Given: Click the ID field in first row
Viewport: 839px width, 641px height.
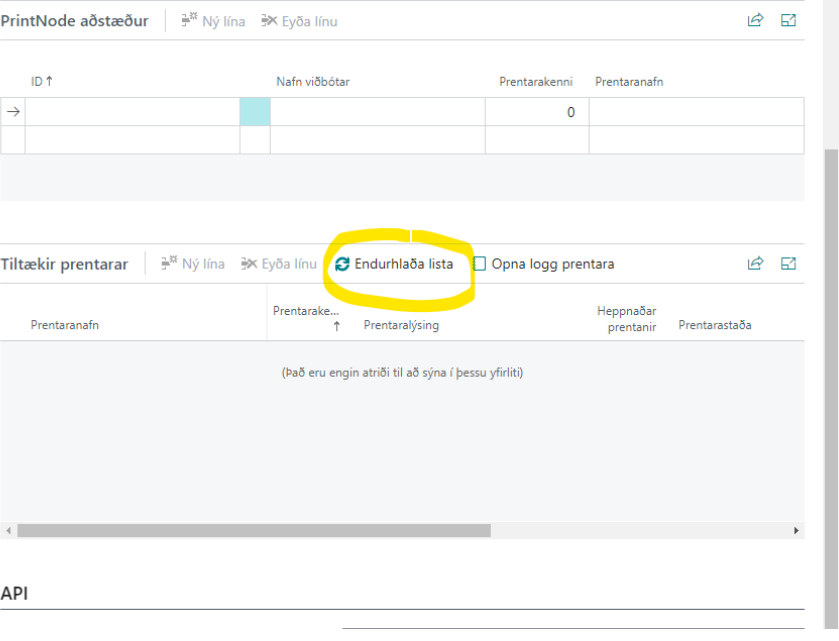Looking at the screenshot, I should 132,112.
